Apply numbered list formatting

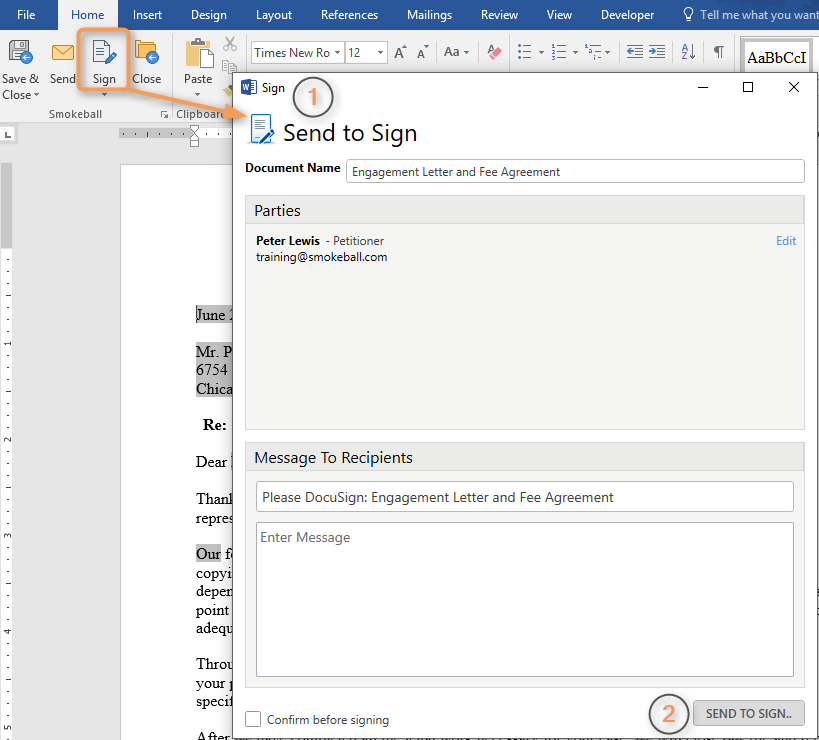coord(559,52)
